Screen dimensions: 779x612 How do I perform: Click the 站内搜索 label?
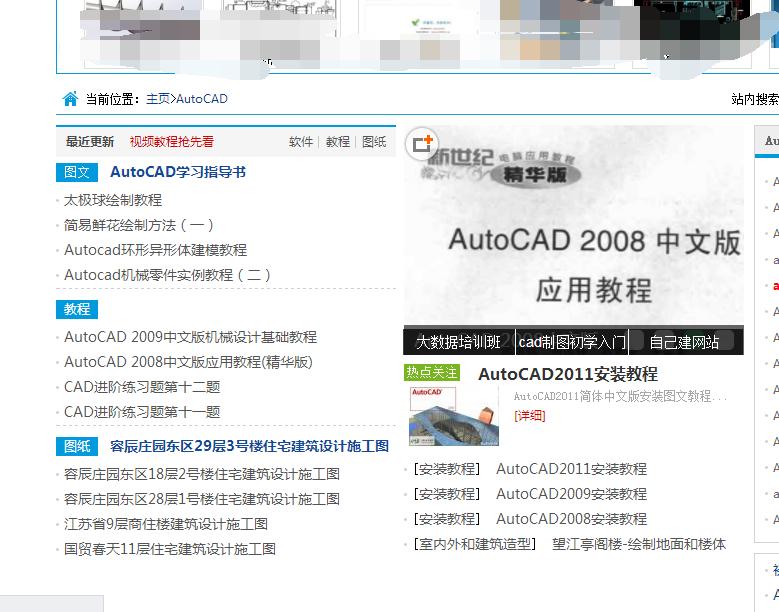click(755, 99)
